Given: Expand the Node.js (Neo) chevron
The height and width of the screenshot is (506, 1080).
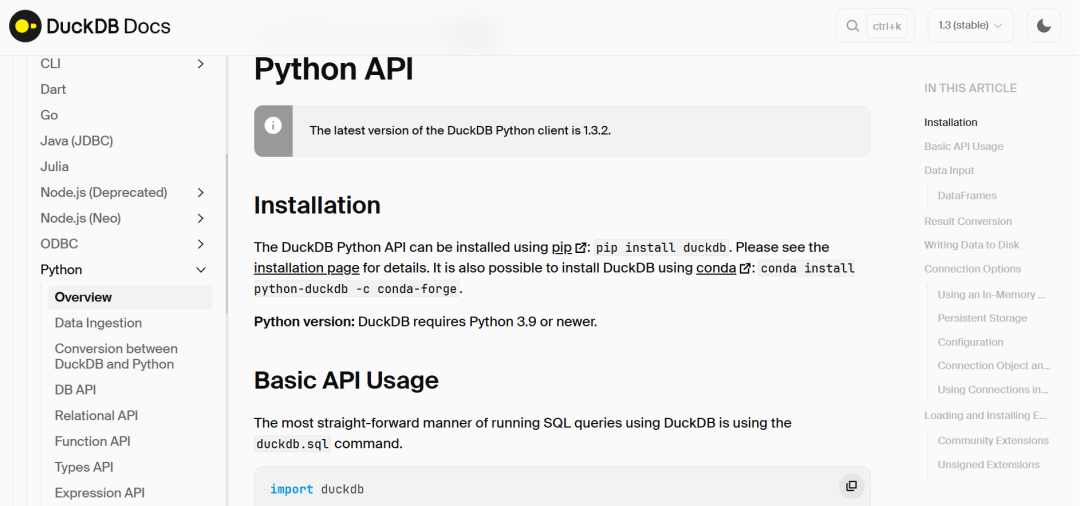Looking at the screenshot, I should coord(200,218).
